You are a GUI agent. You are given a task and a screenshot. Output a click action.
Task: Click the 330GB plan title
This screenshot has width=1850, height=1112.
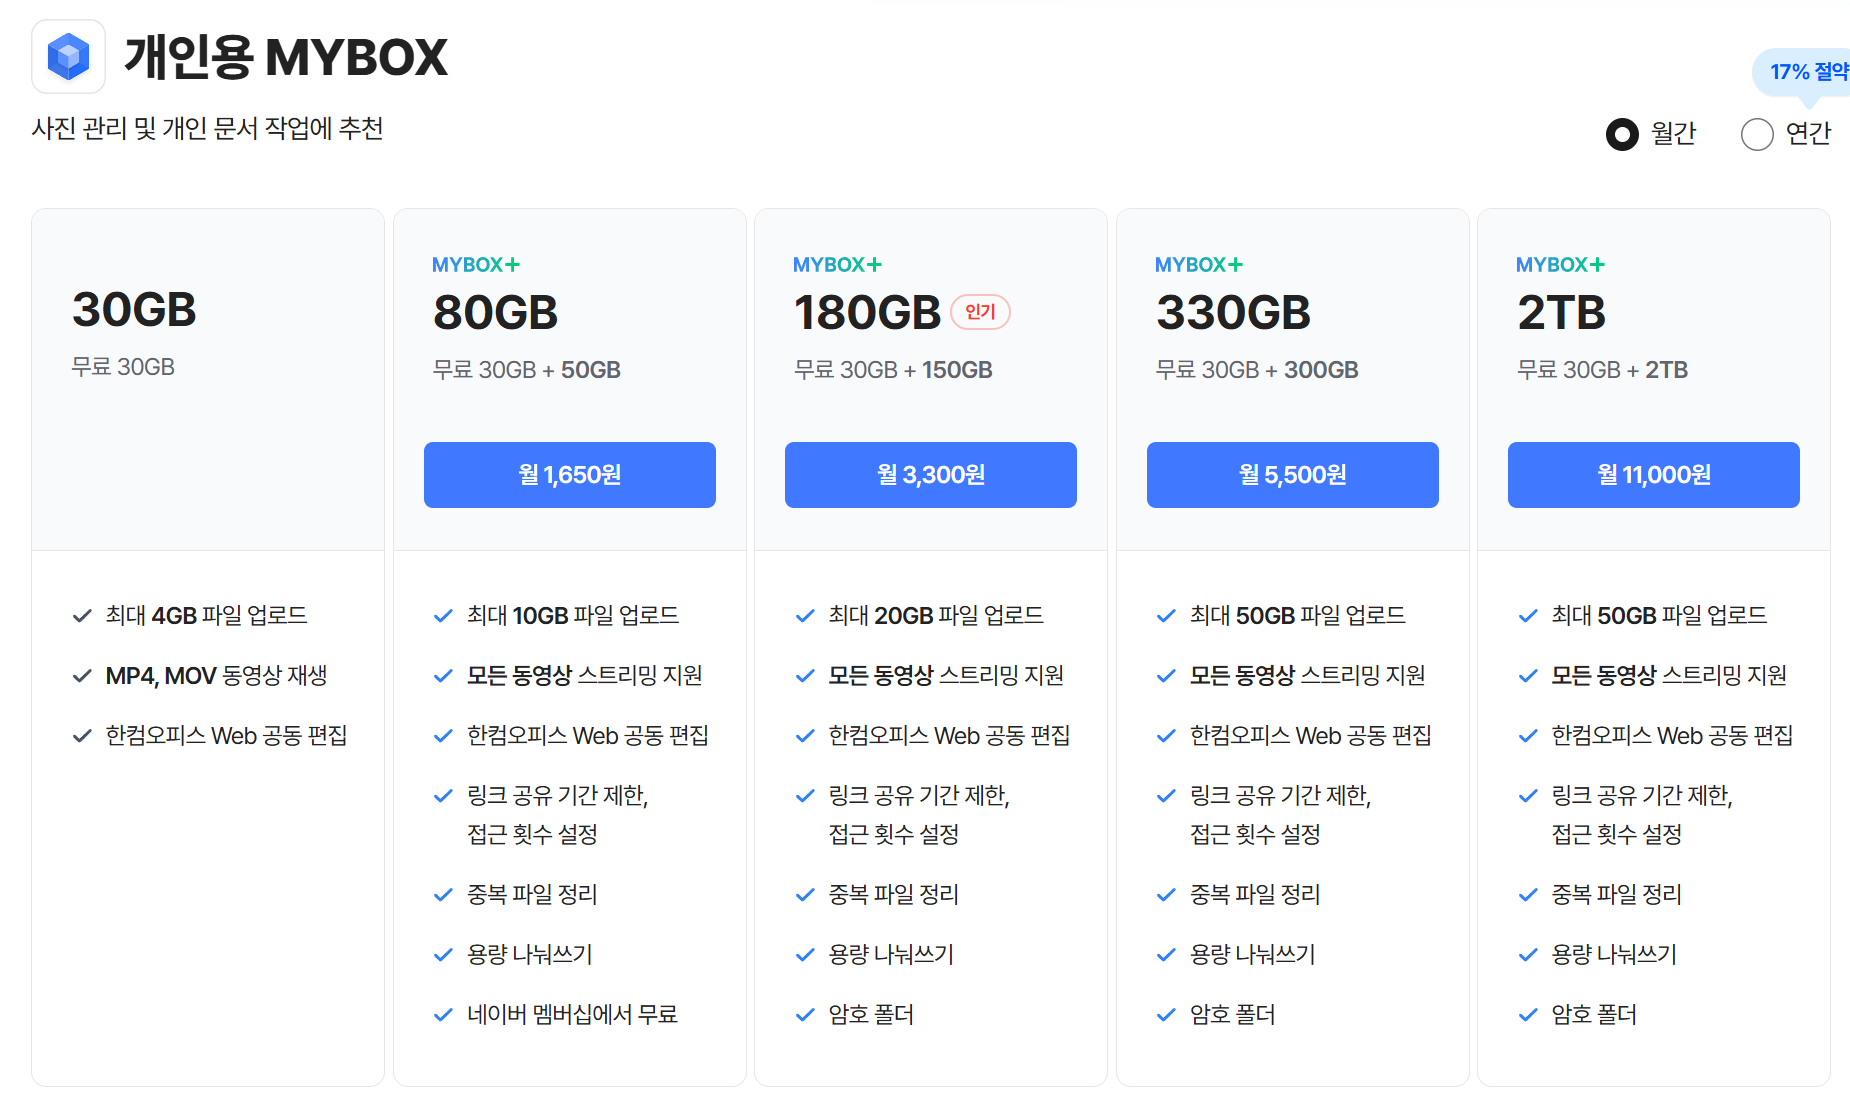point(1233,312)
